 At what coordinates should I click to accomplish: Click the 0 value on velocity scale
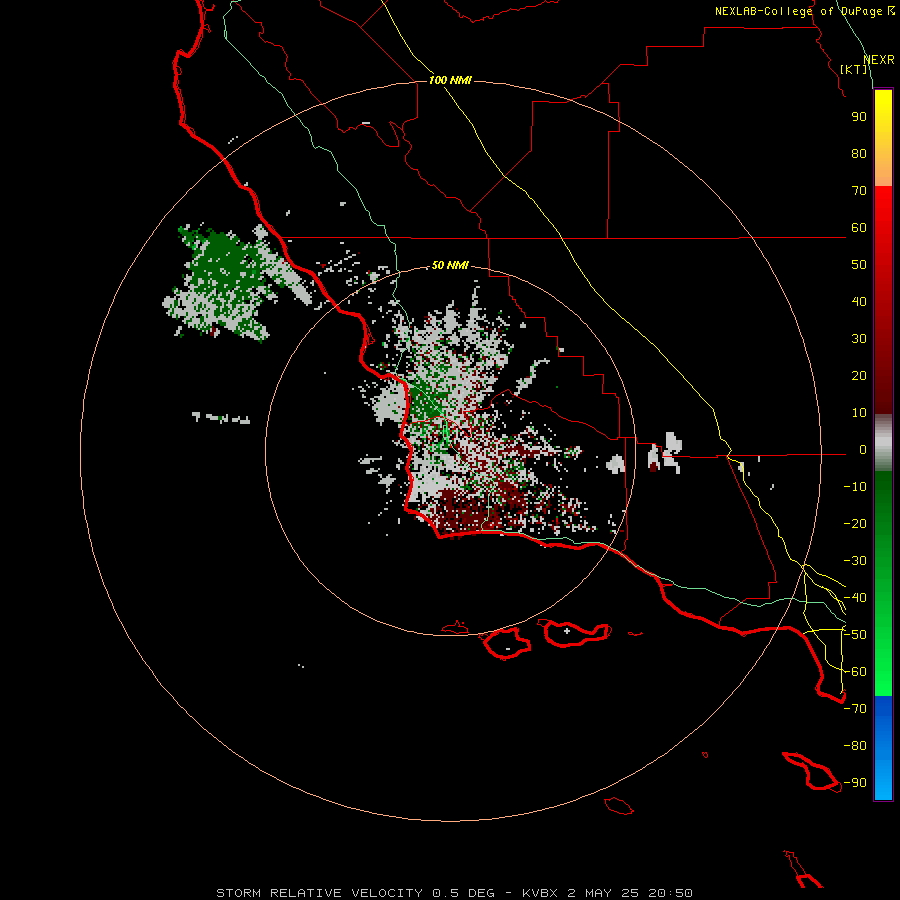click(863, 449)
